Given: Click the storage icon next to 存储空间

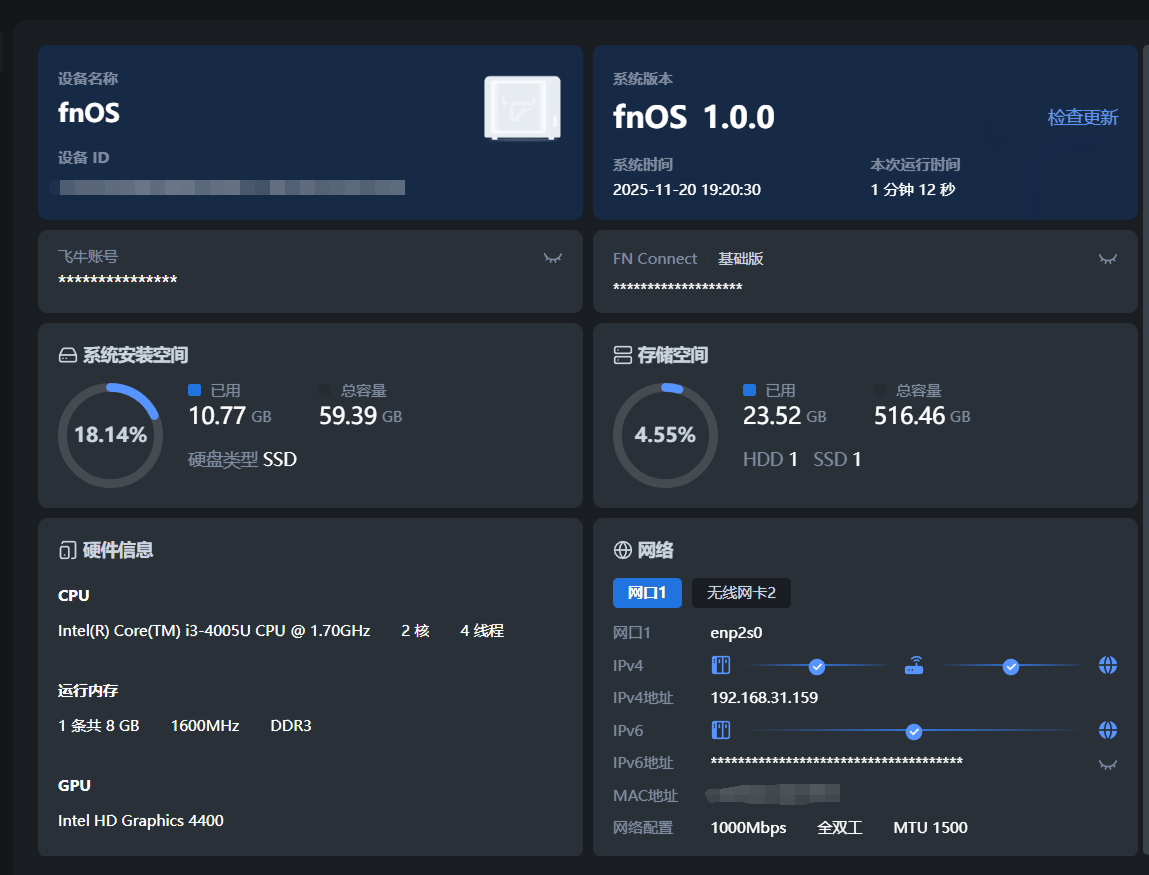Looking at the screenshot, I should [x=622, y=355].
